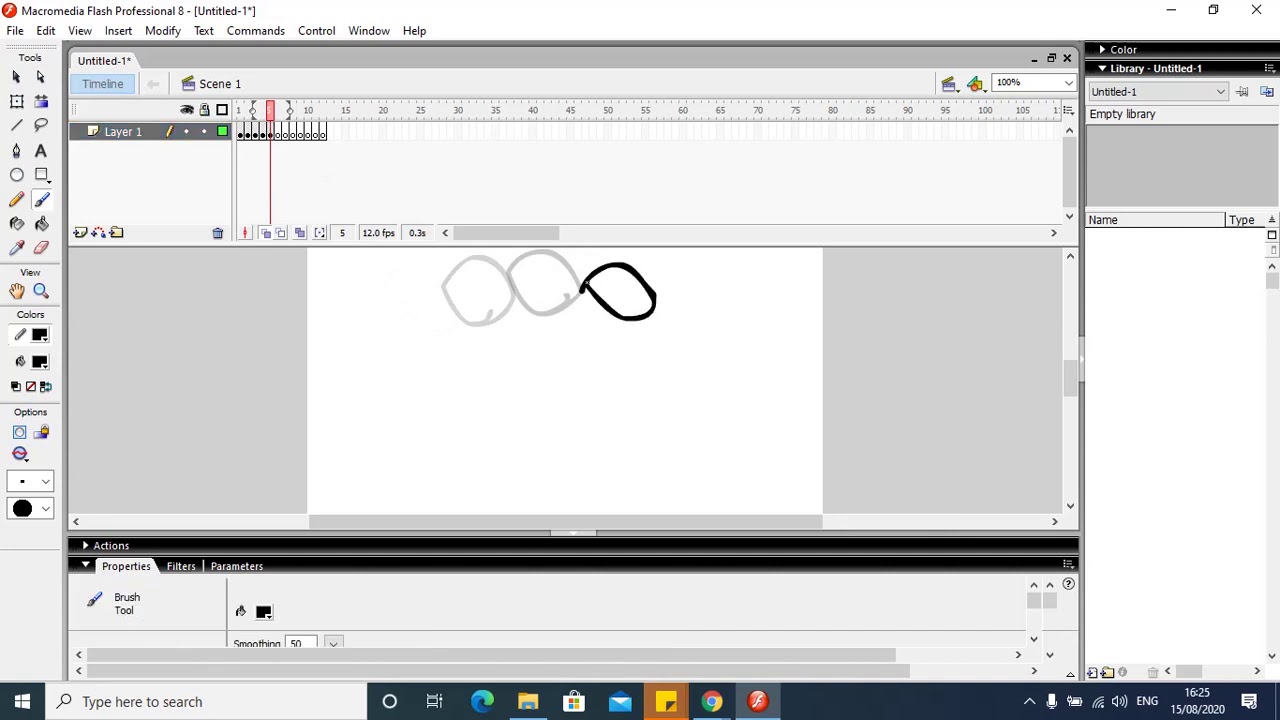Toggle lock all layers icon
The height and width of the screenshot is (720, 1280).
coord(204,110)
